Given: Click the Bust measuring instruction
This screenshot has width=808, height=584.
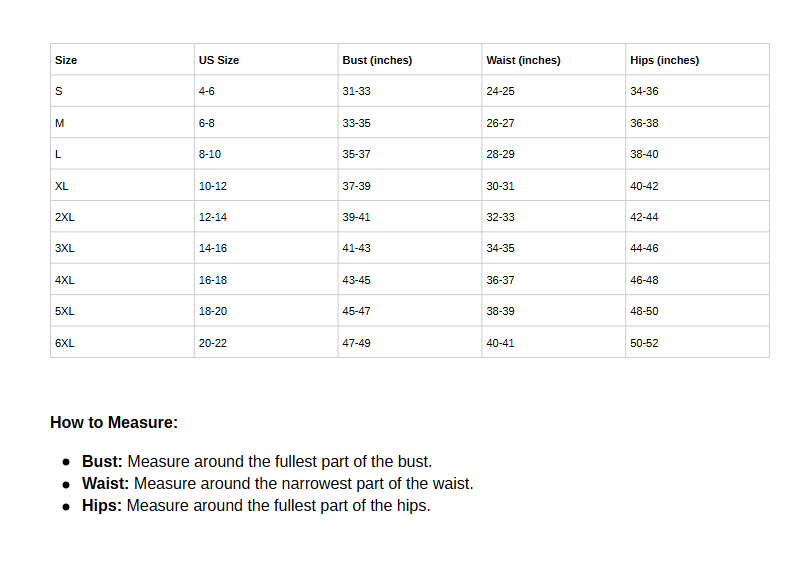Looking at the screenshot, I should (257, 461).
